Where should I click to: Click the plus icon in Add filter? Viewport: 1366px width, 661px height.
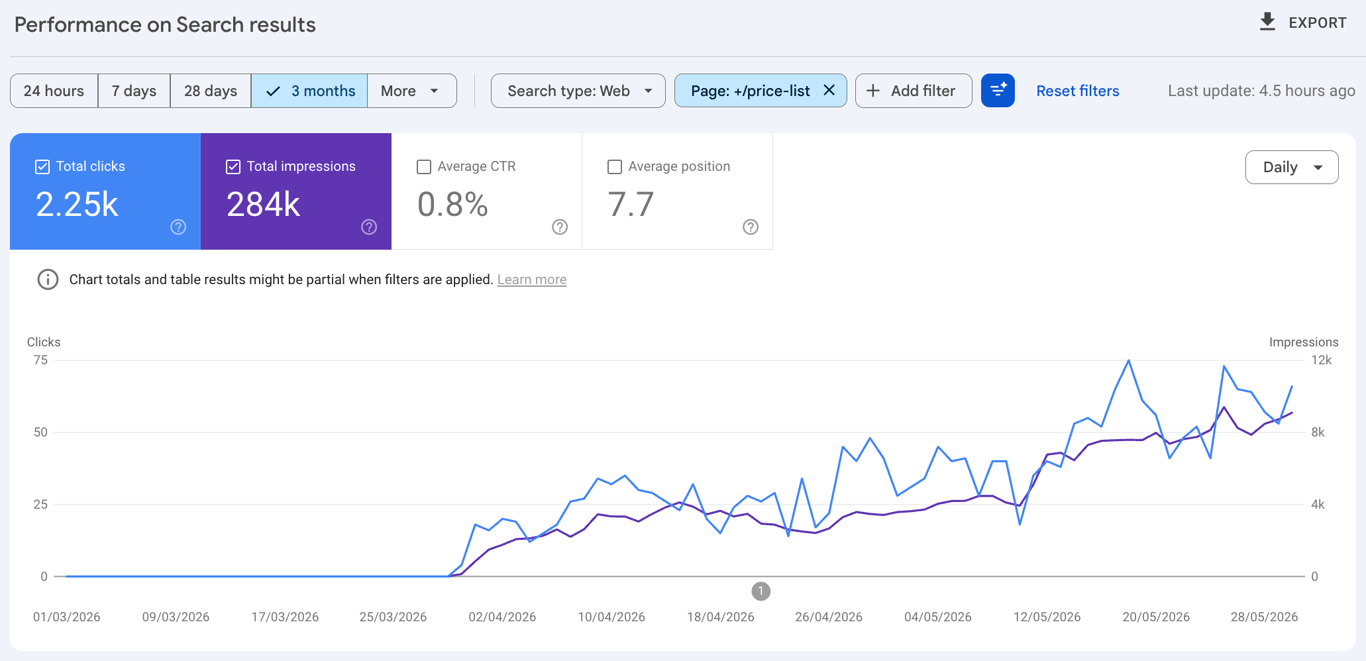(873, 91)
